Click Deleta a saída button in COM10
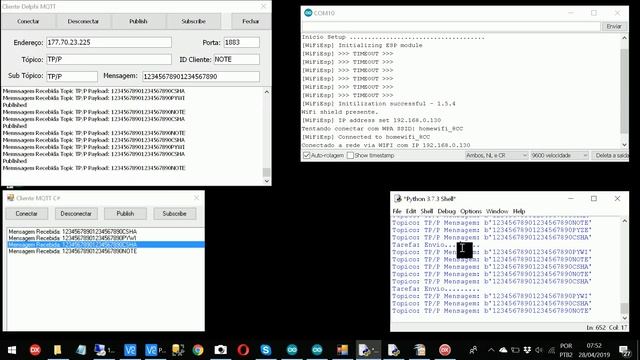Screen dimensions: 640x360 [610, 156]
